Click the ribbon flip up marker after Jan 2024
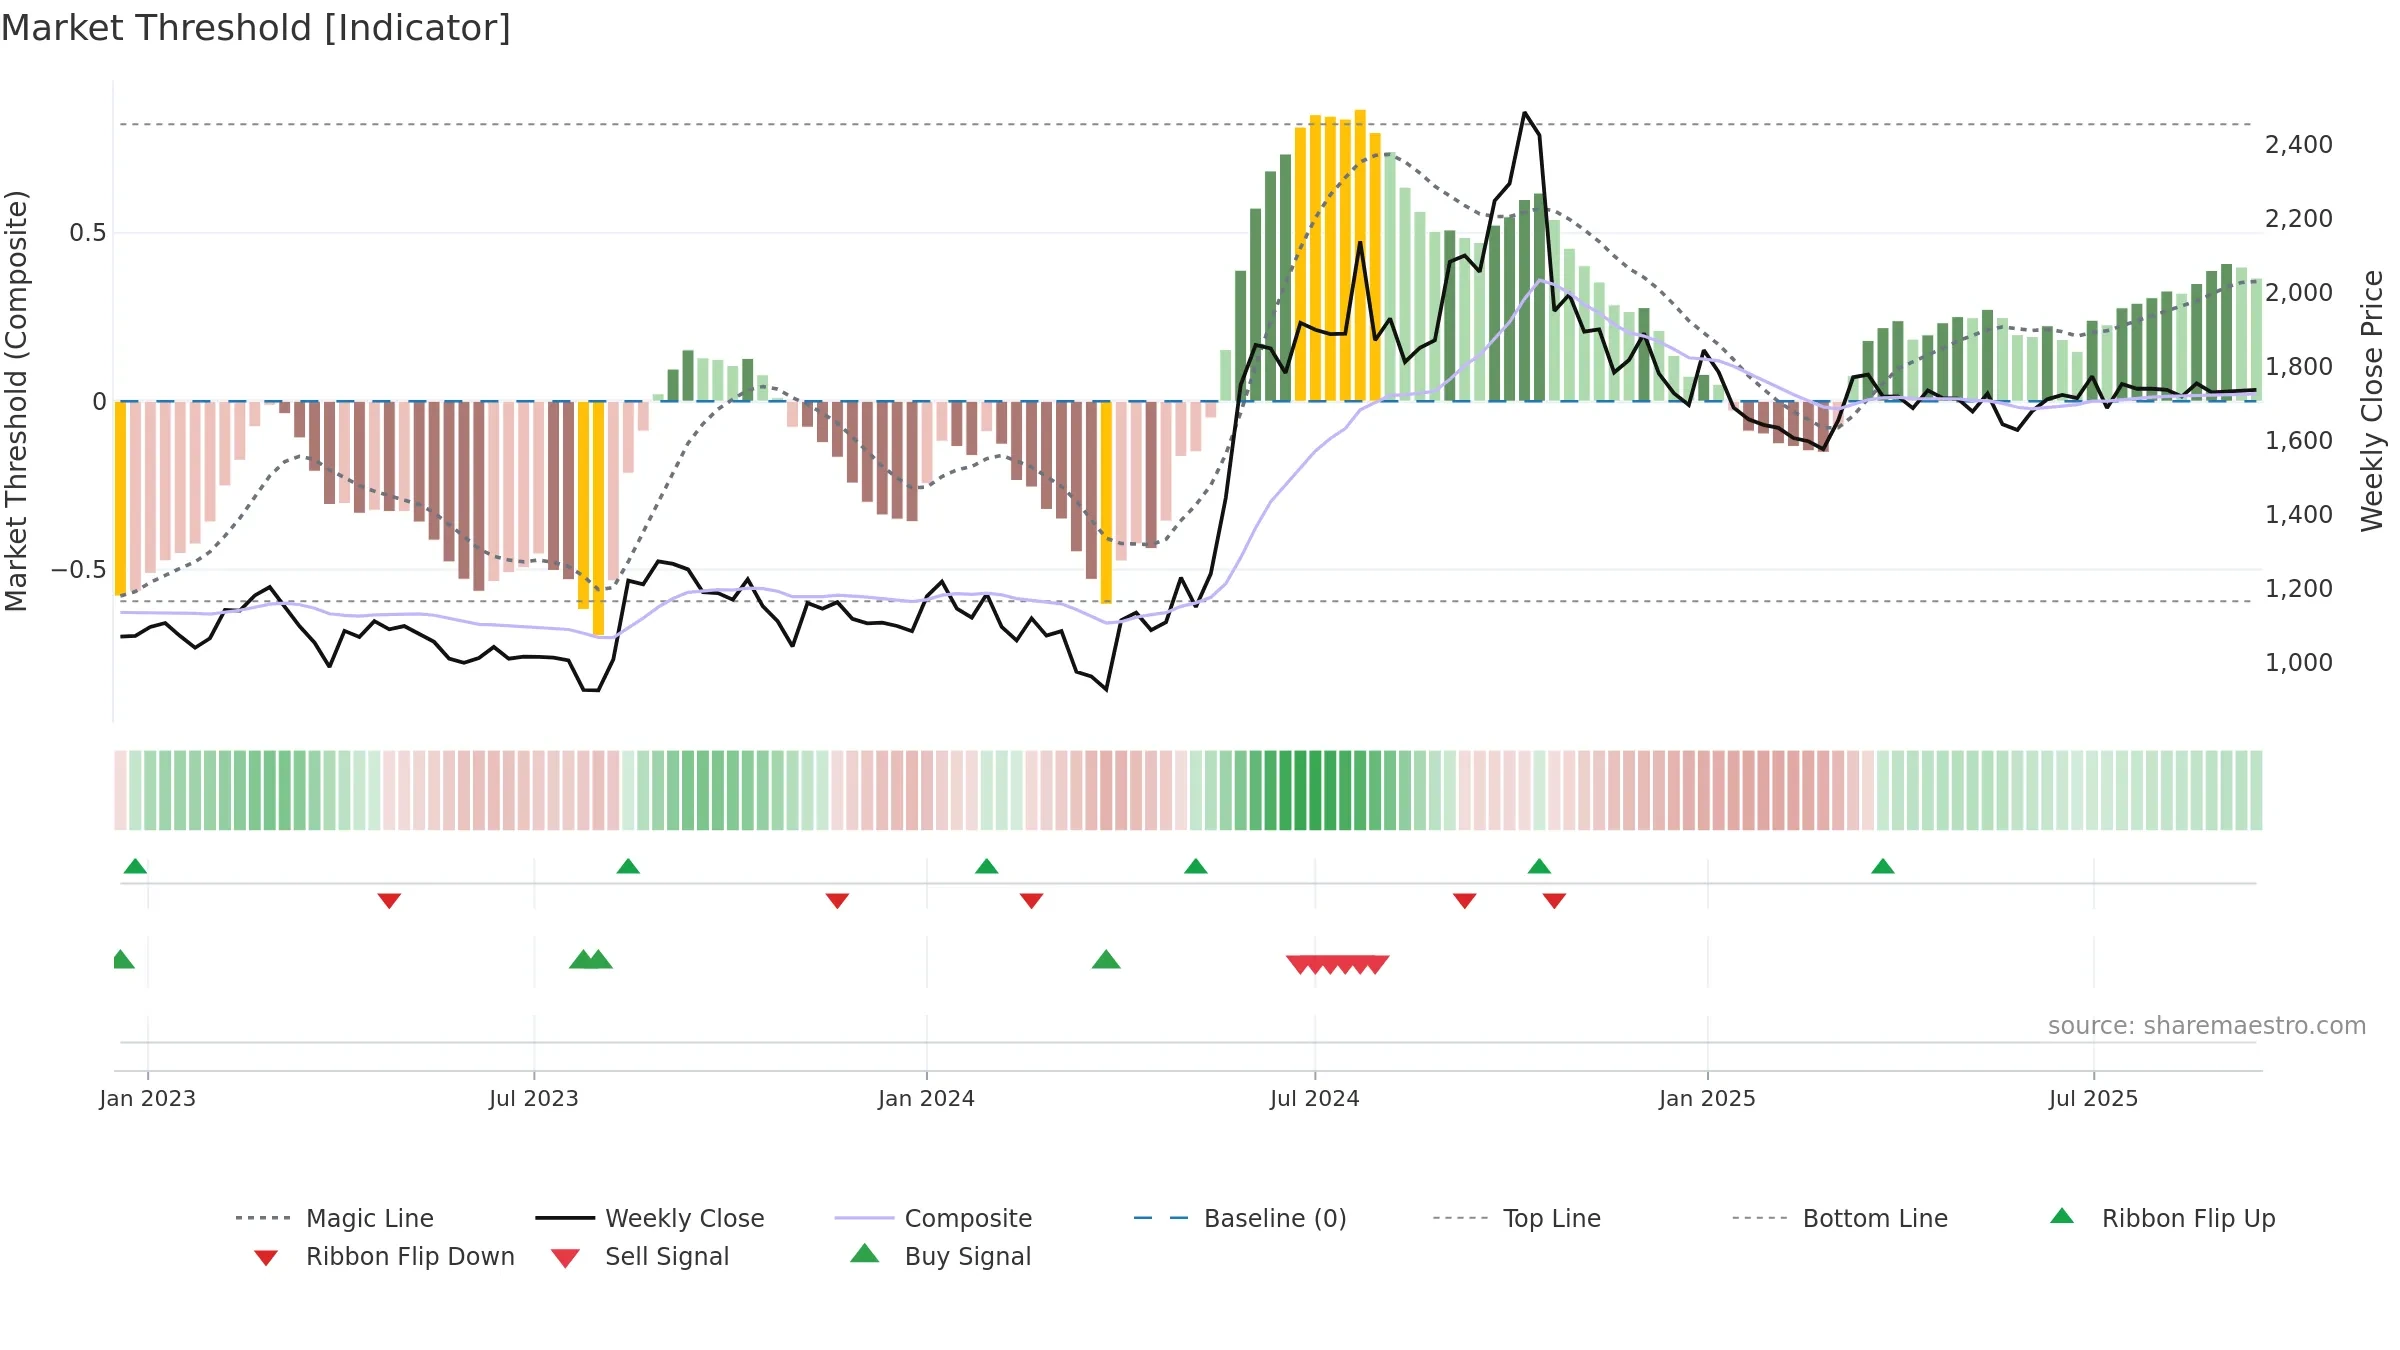Image resolution: width=2400 pixels, height=1350 pixels. pos(987,866)
